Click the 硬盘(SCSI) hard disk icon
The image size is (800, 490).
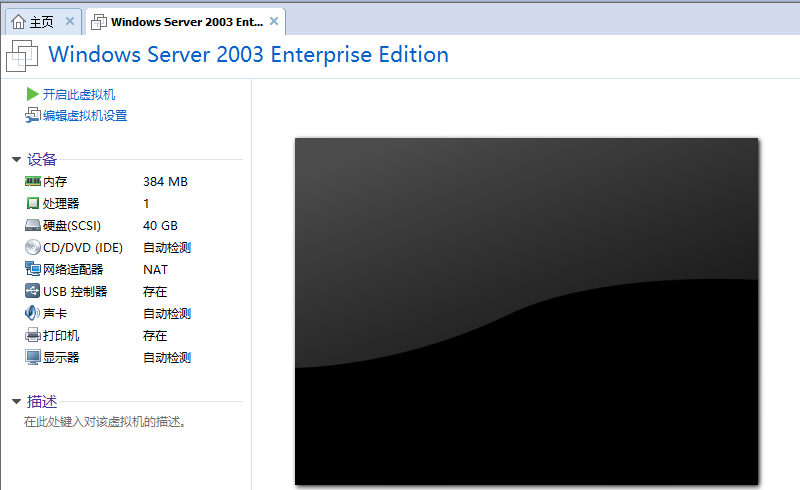pyautogui.click(x=33, y=225)
